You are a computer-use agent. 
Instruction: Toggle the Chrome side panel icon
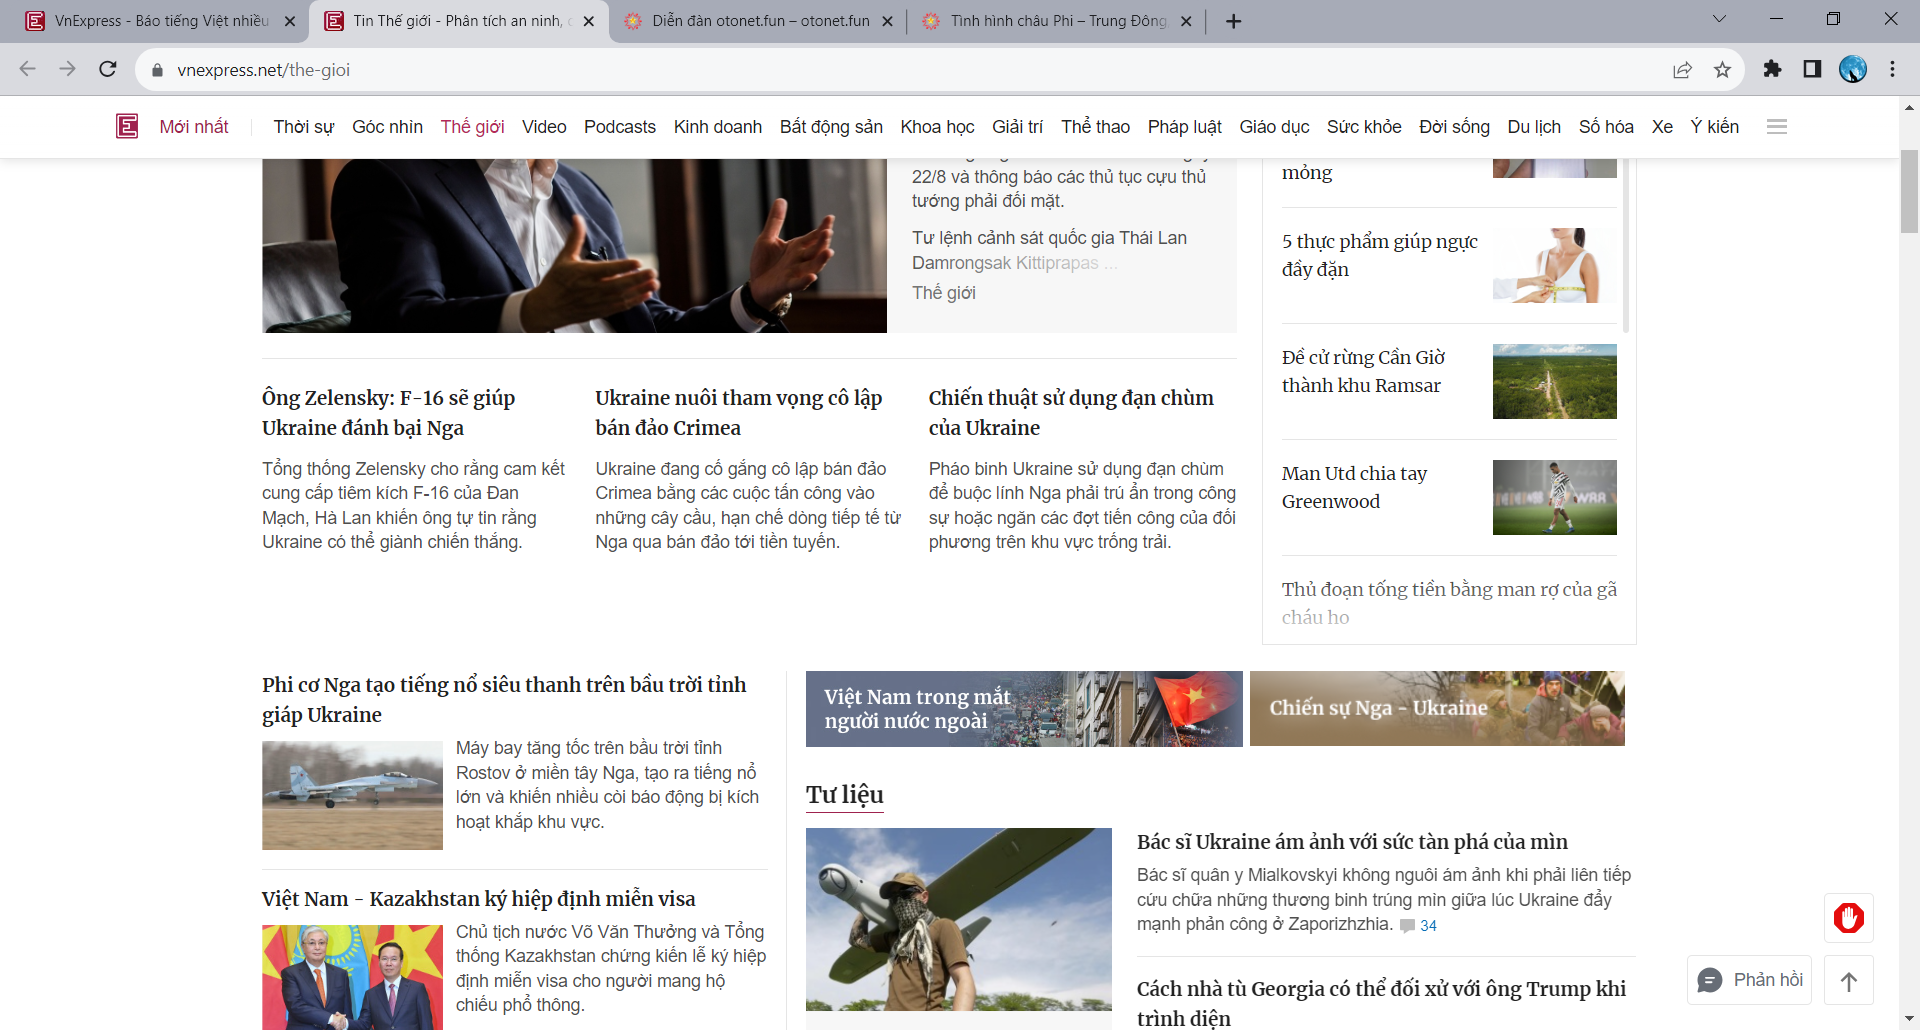(1812, 69)
